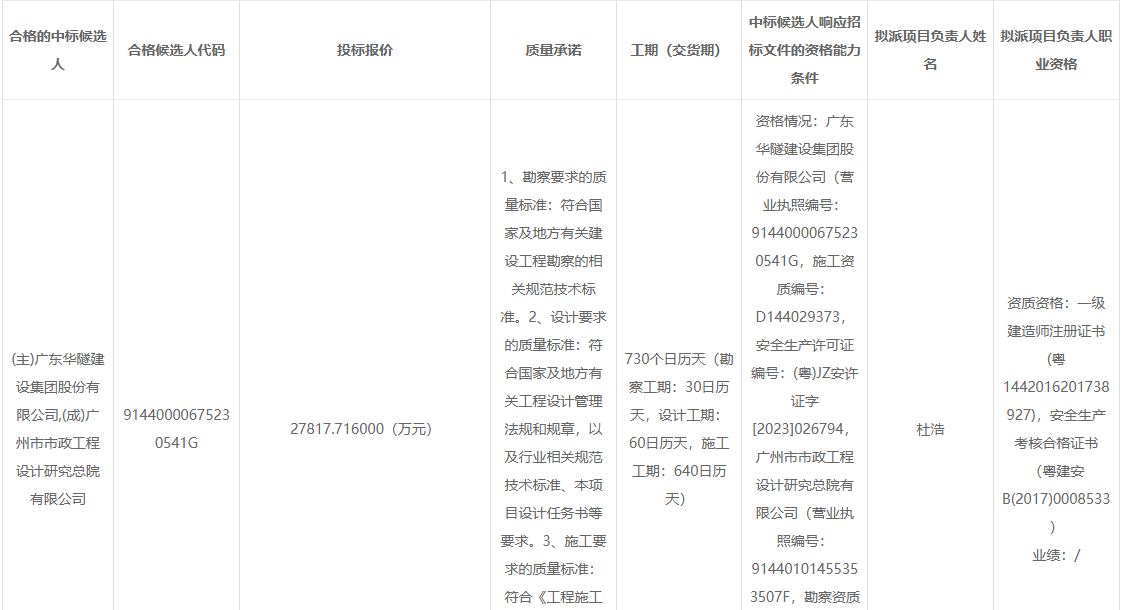Click the 合格的中标候选人 column header
The image size is (1123, 610).
click(58, 50)
